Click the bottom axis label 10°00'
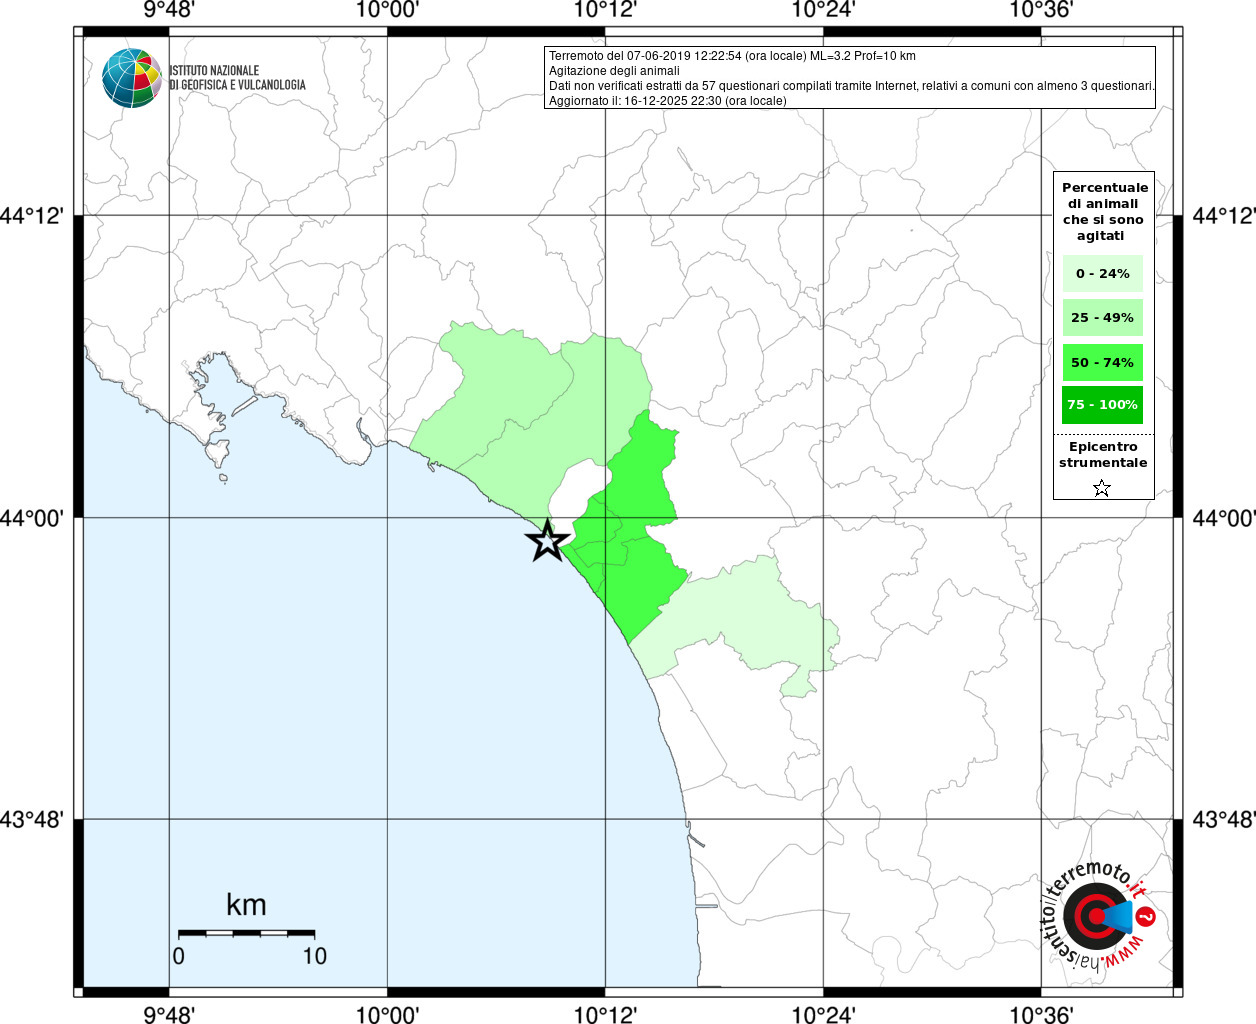The image size is (1256, 1024). click(387, 1014)
